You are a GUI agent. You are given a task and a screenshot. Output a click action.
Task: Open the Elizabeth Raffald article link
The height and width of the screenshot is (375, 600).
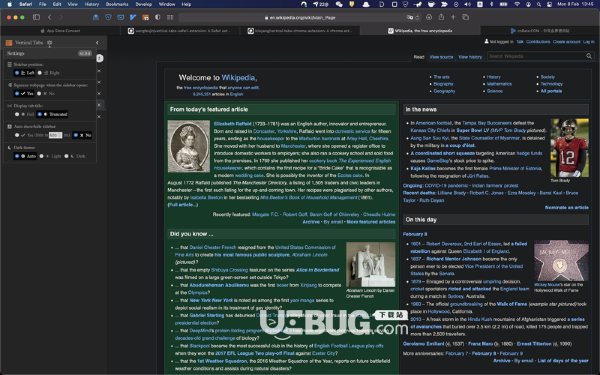click(233, 124)
